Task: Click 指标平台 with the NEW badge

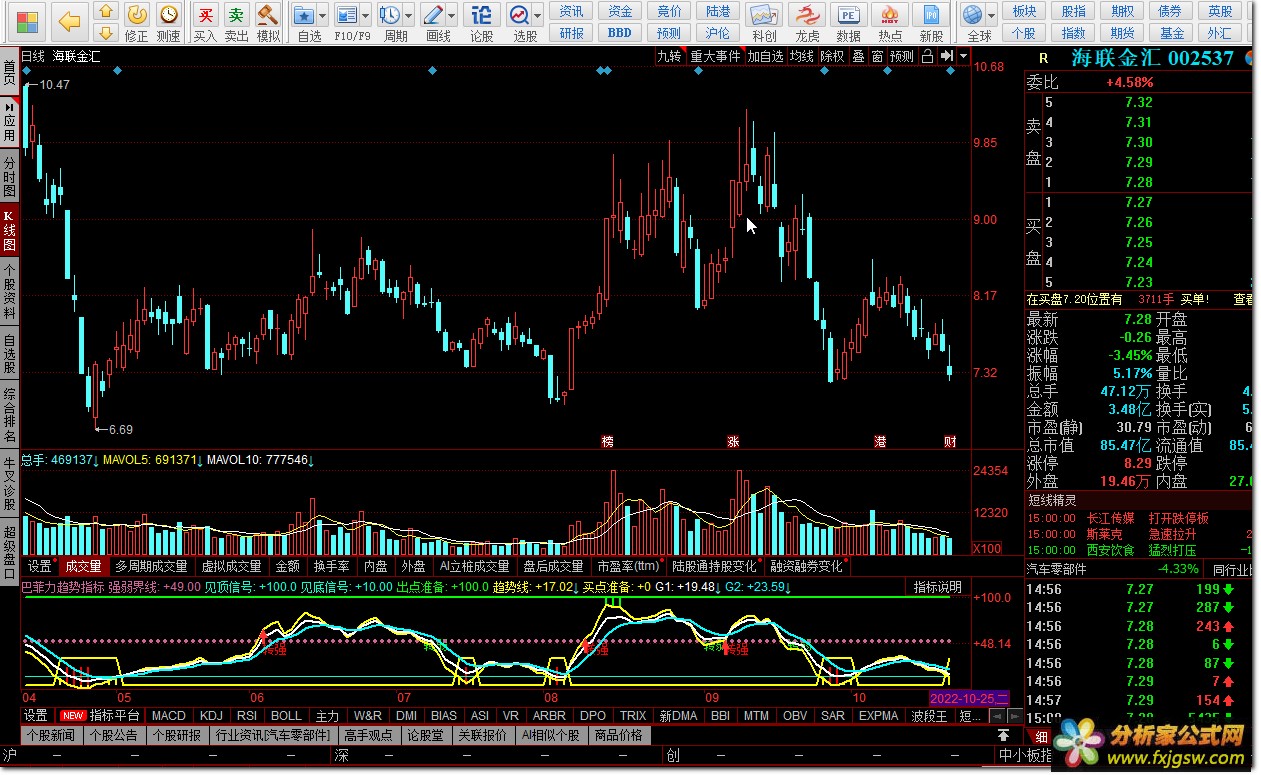Action: (x=101, y=716)
